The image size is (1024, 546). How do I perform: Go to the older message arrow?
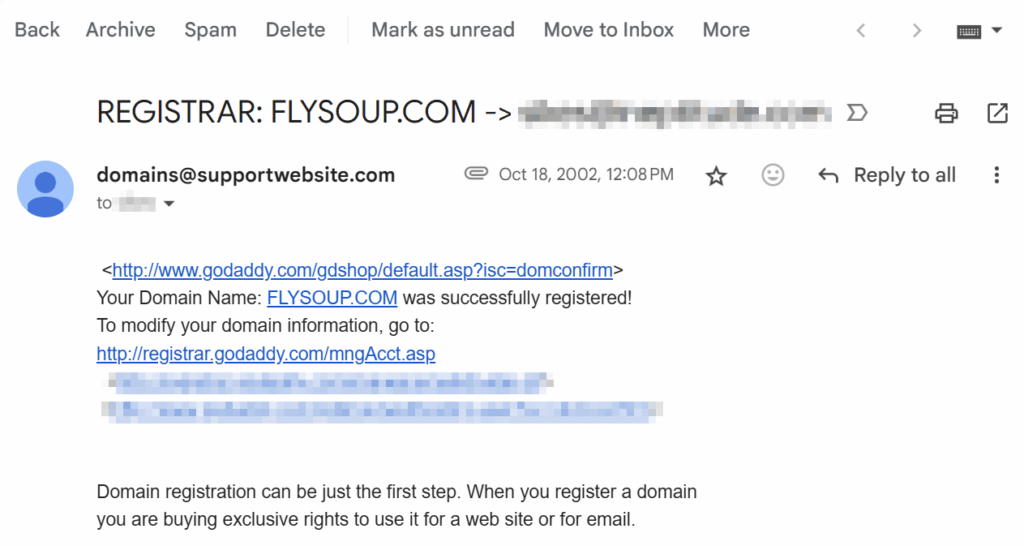(x=917, y=31)
